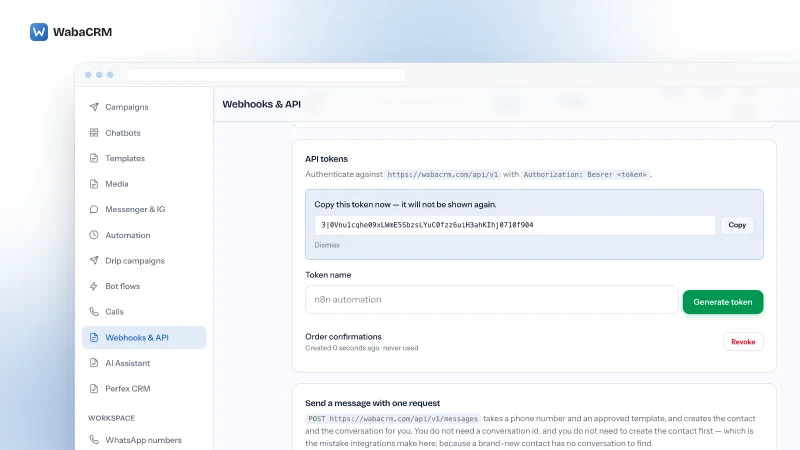The height and width of the screenshot is (450, 800).
Task: Open WhatsApp numbers under Workspace
Action: pos(144,440)
